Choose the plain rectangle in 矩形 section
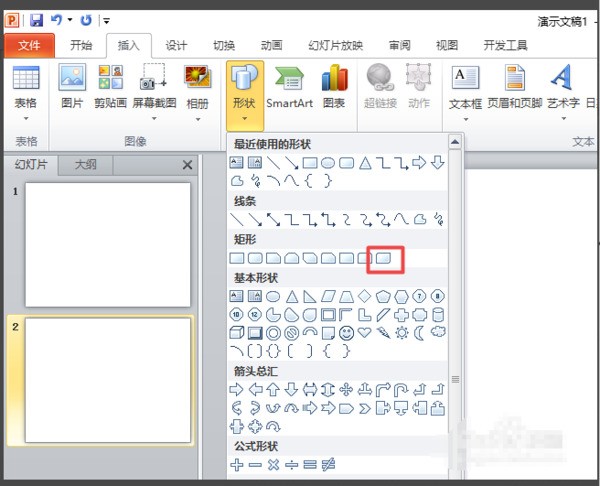This screenshot has height=486, width=600. pos(236,258)
